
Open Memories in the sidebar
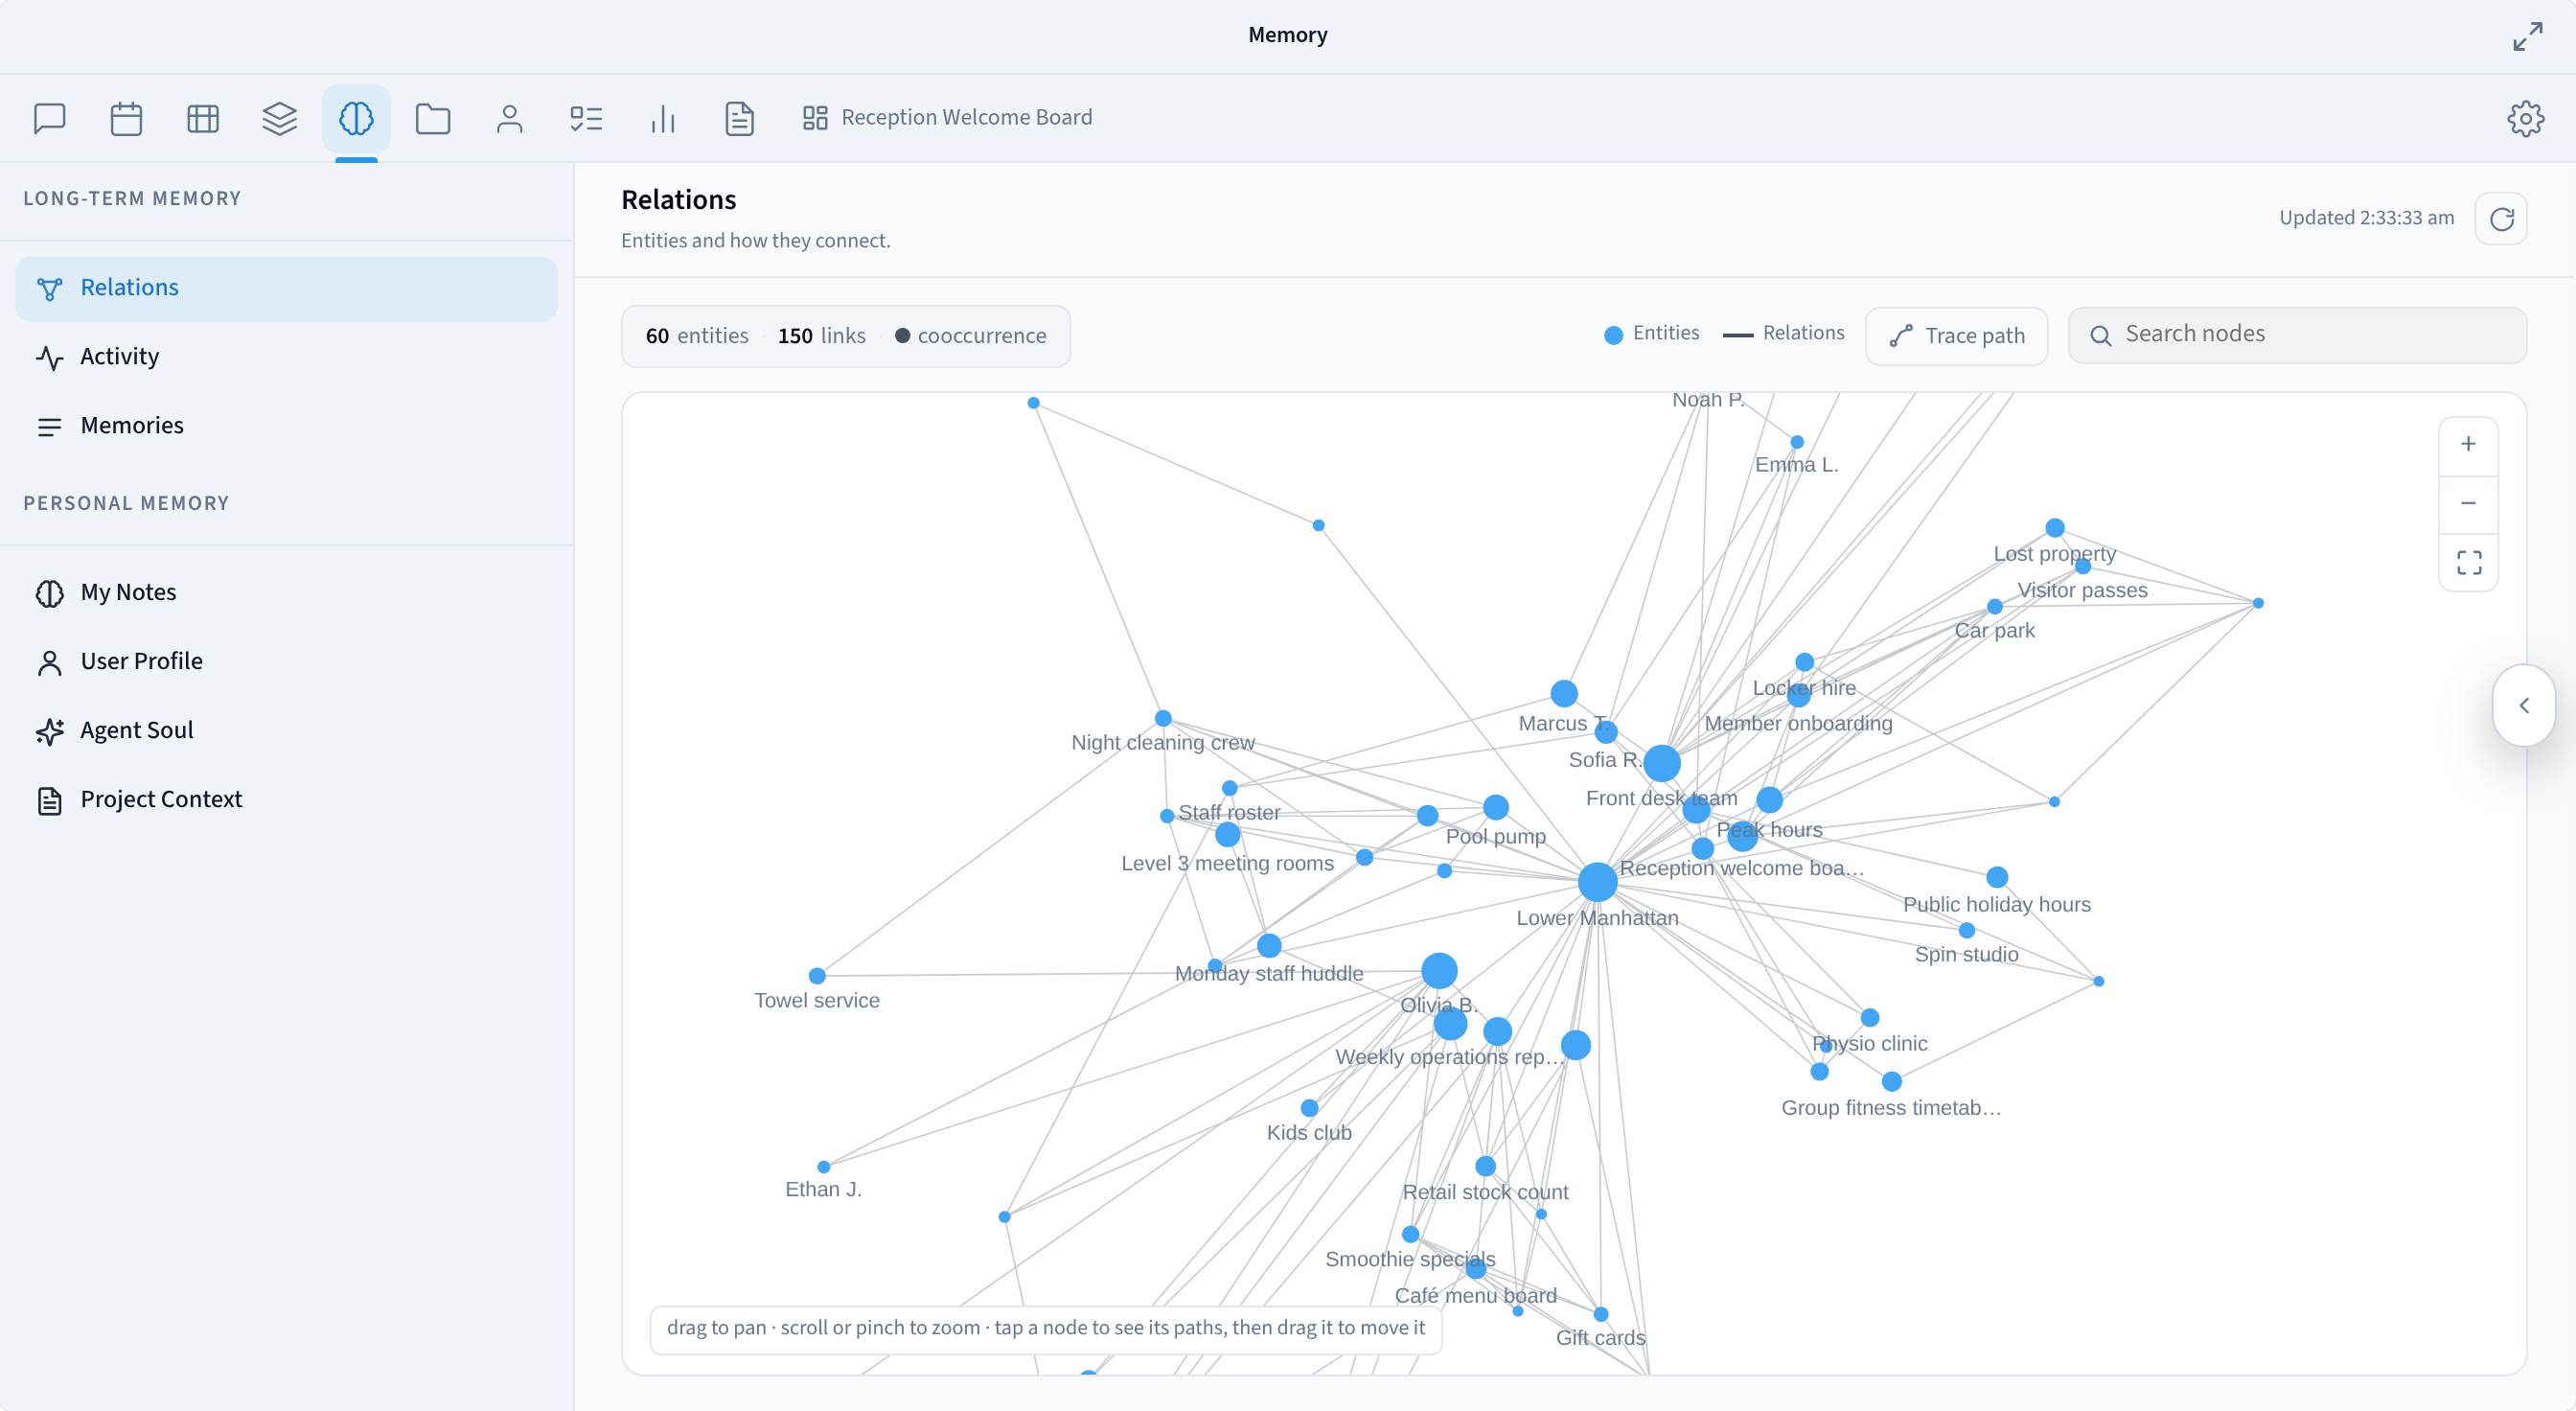286,426
